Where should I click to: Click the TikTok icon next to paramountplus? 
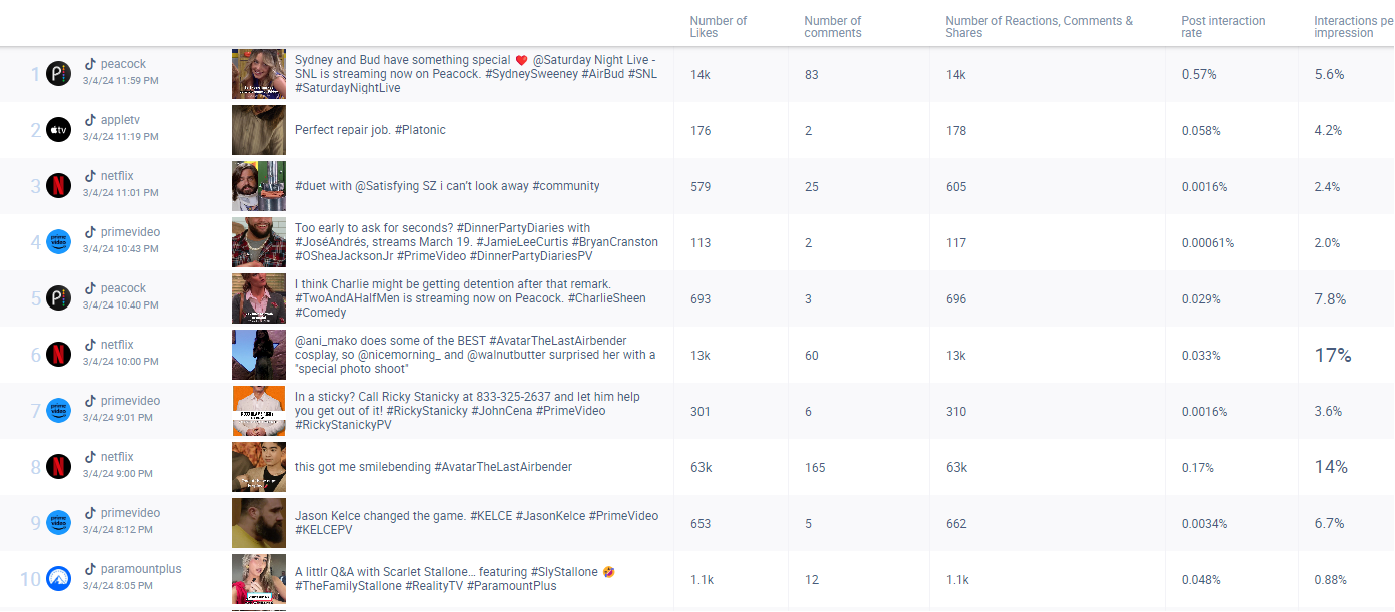tap(90, 567)
